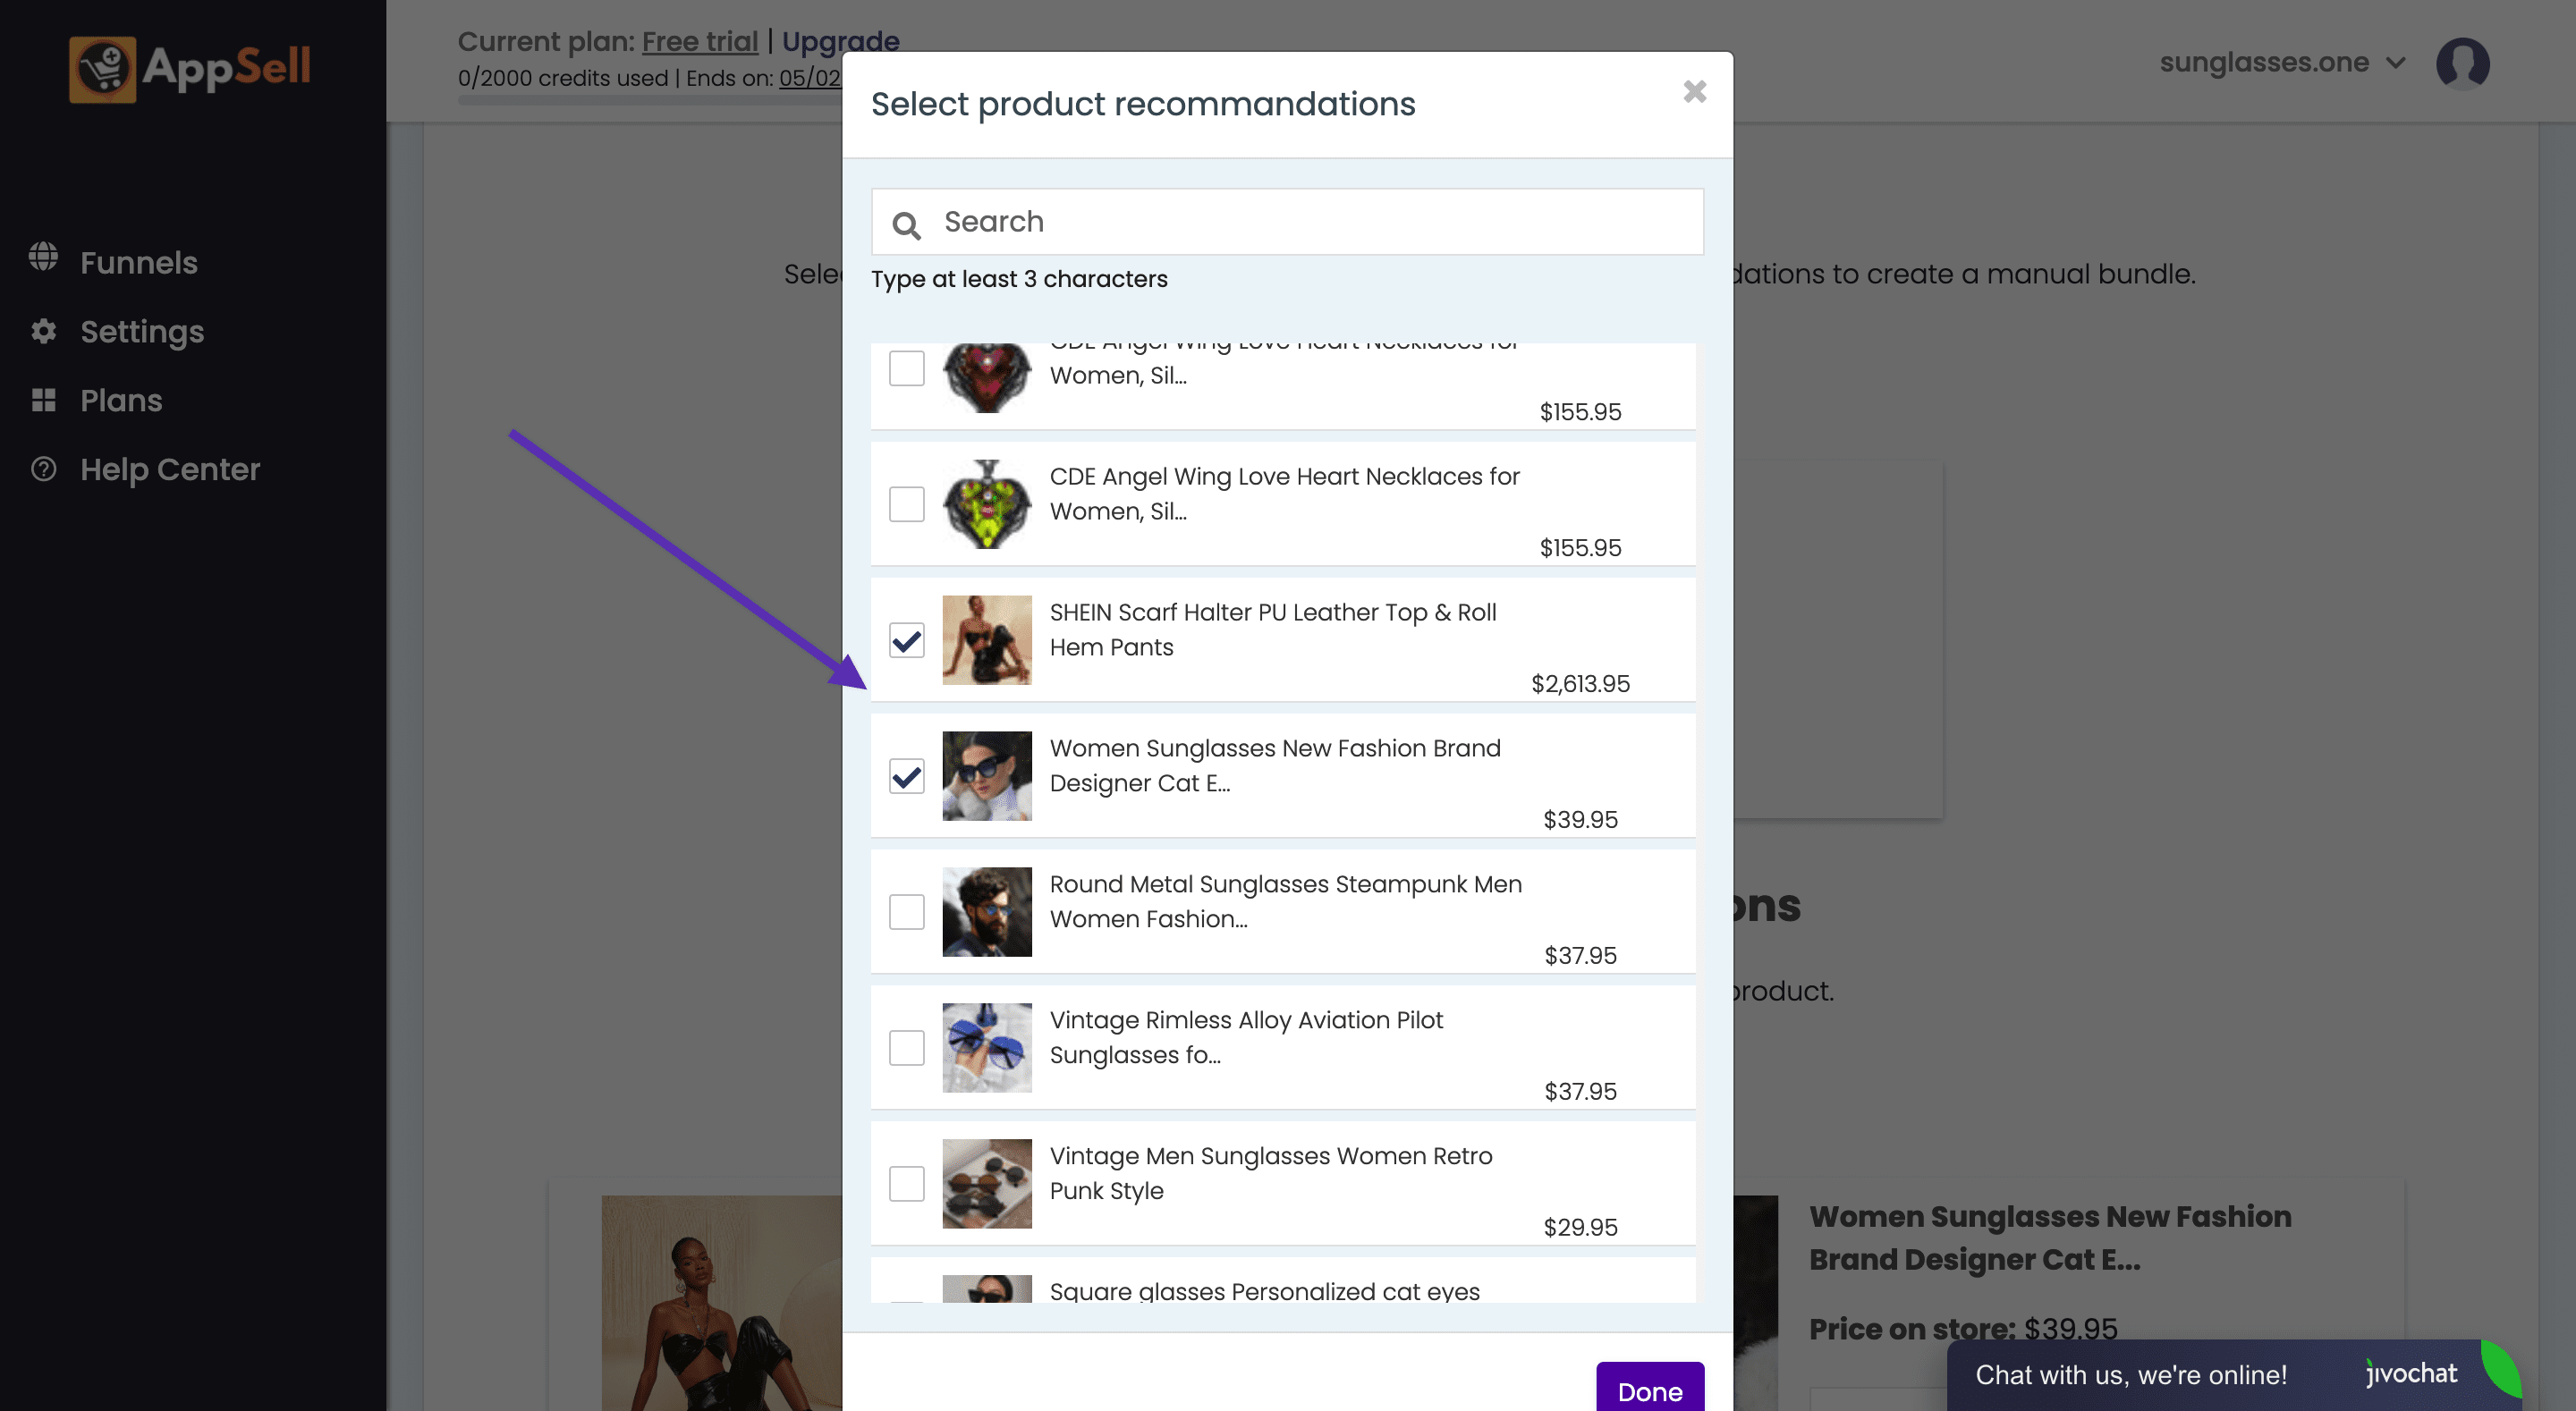2576x1411 pixels.
Task: Expand the sunglasses.one store dropdown
Action: coord(2281,63)
